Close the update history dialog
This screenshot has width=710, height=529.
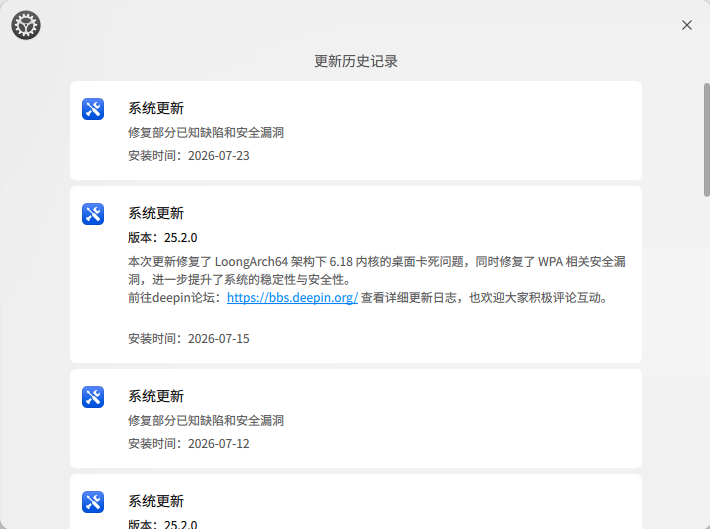(x=686, y=25)
